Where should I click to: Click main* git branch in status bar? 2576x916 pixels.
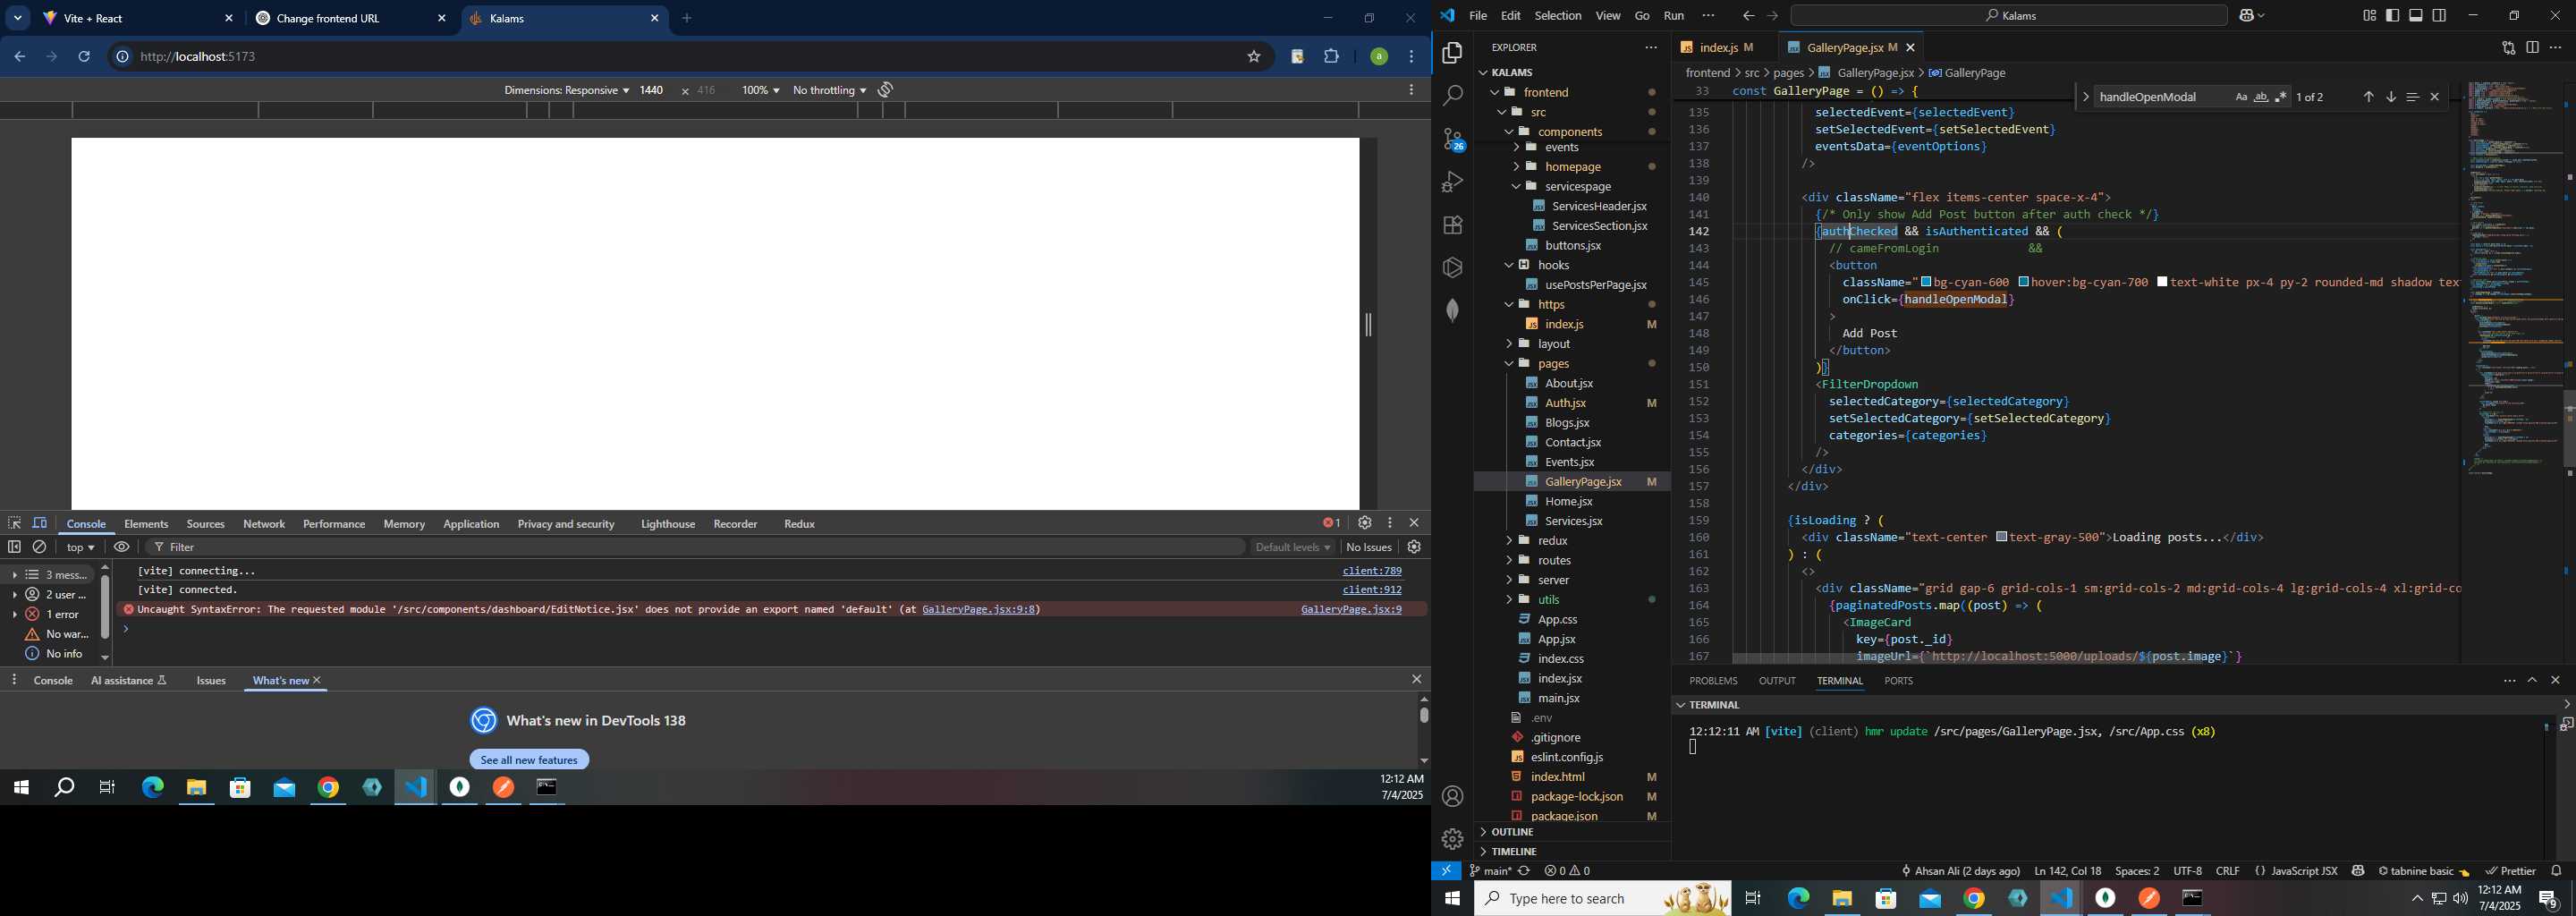pos(1490,872)
